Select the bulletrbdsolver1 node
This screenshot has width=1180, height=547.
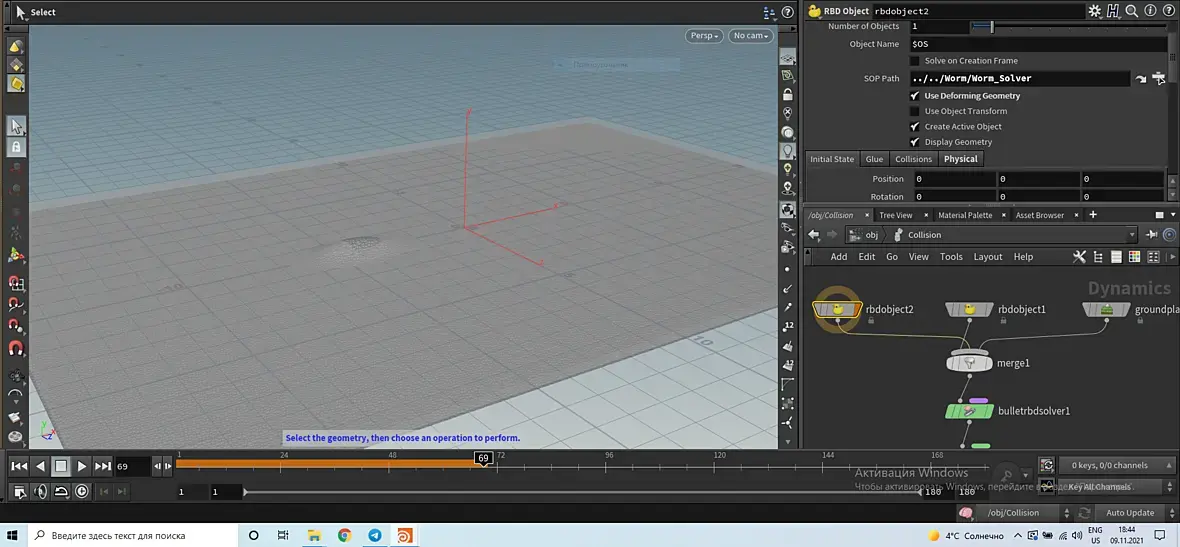[968, 411]
